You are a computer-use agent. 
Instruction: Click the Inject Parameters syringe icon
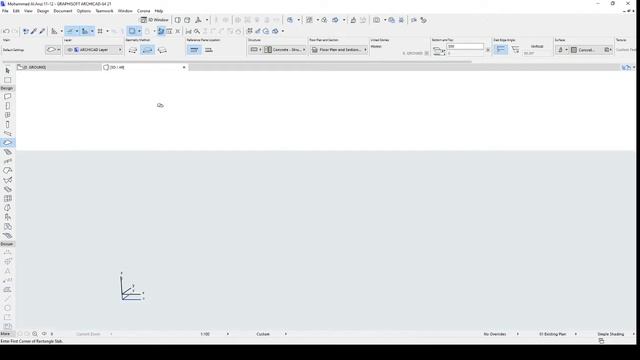point(42,31)
